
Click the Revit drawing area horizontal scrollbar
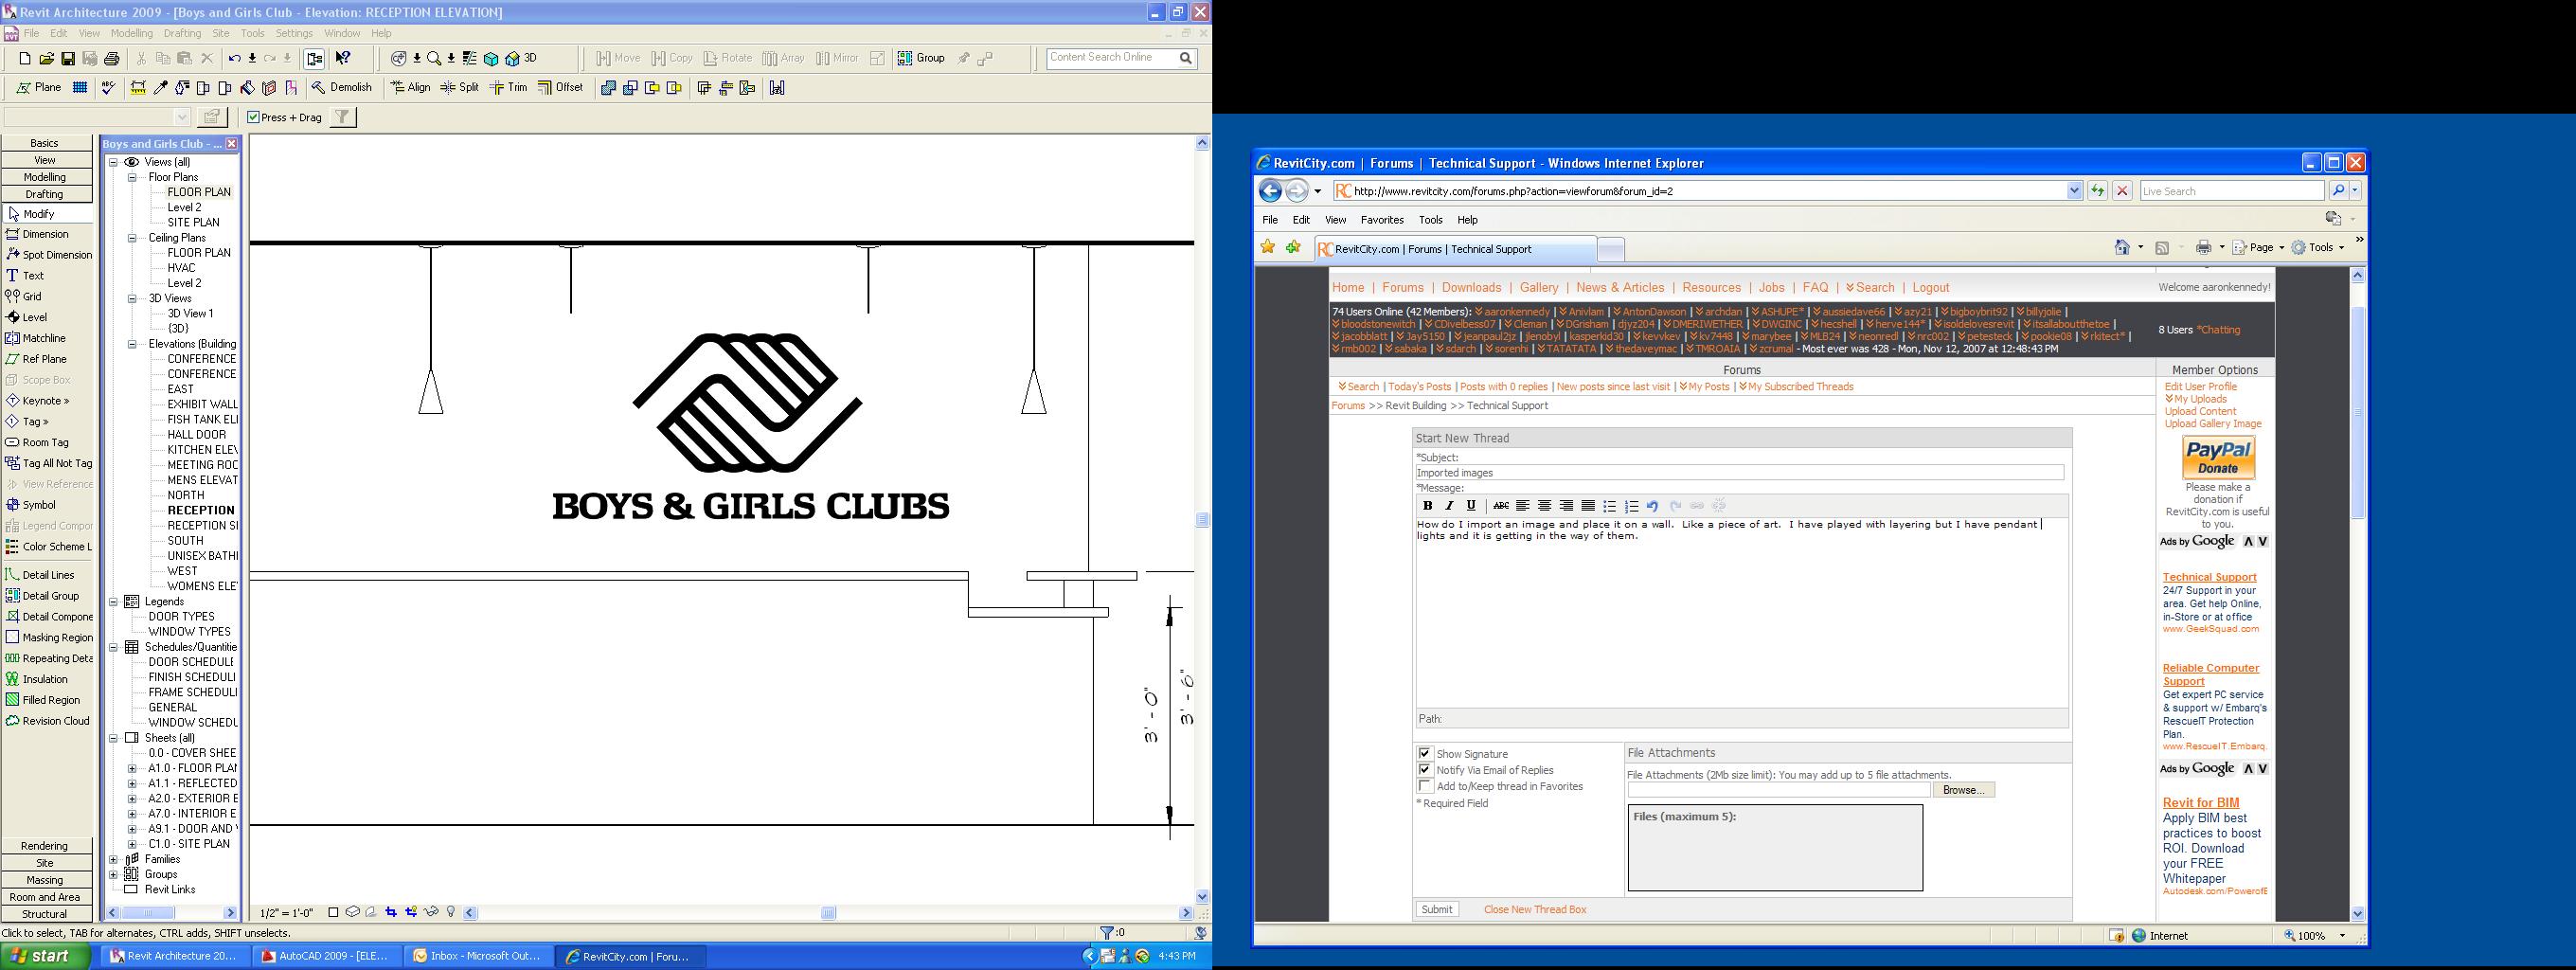click(x=828, y=913)
